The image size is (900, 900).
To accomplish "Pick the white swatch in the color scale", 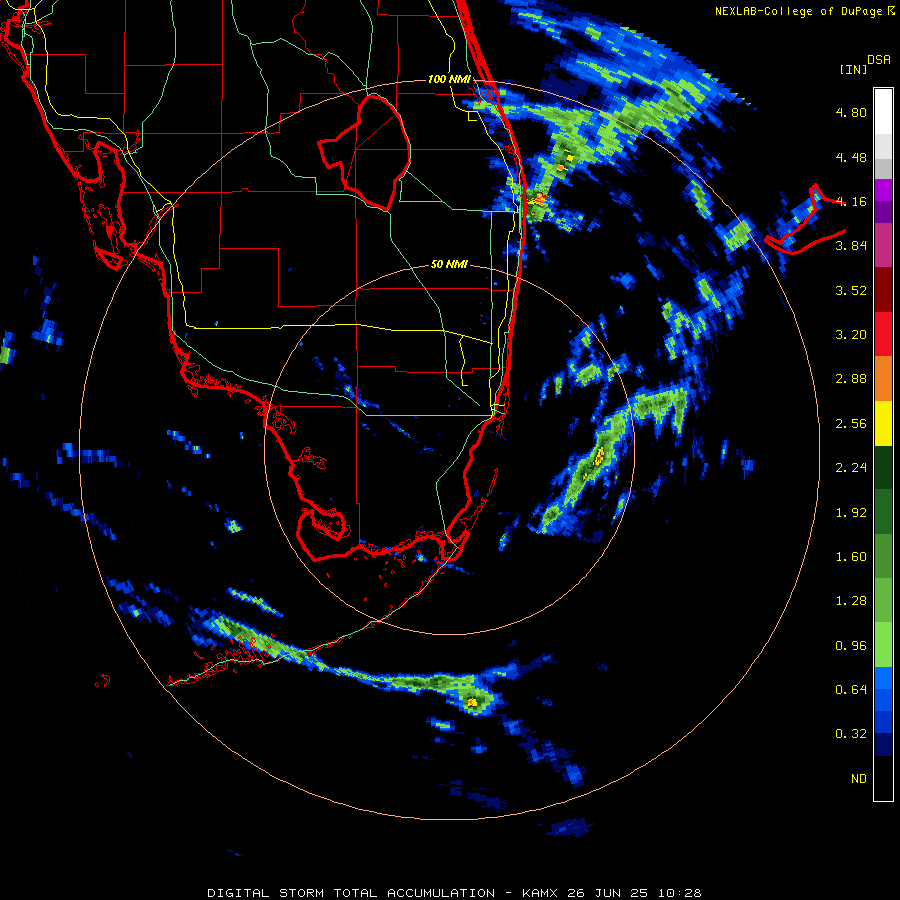I will pos(883,112).
